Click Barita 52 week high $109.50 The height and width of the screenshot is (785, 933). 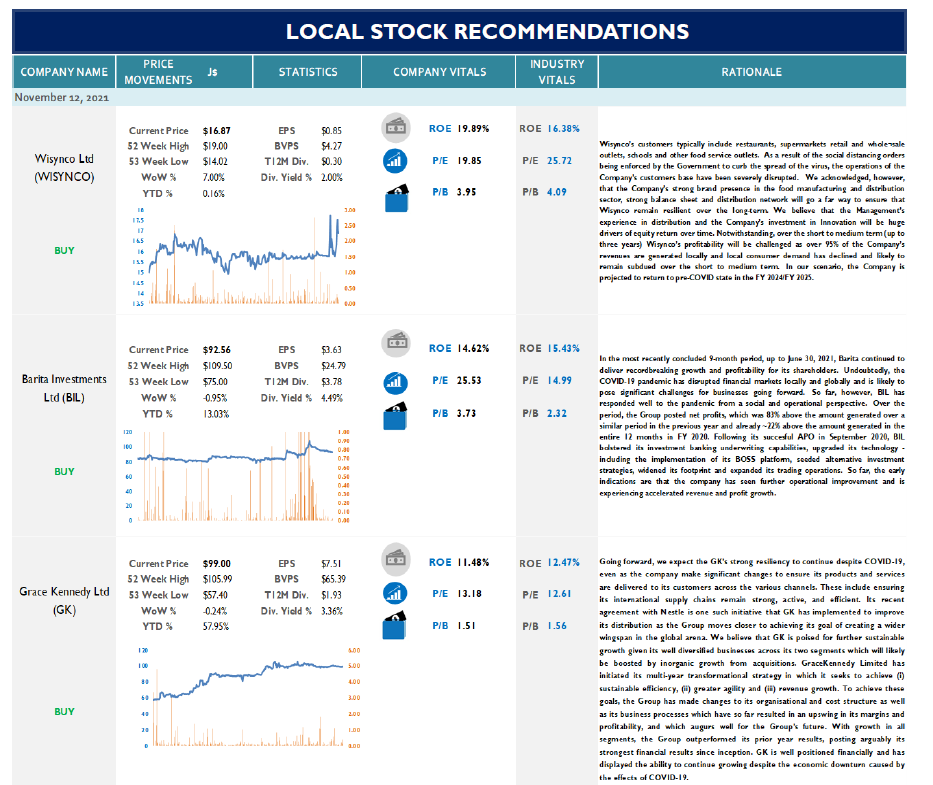click(217, 365)
